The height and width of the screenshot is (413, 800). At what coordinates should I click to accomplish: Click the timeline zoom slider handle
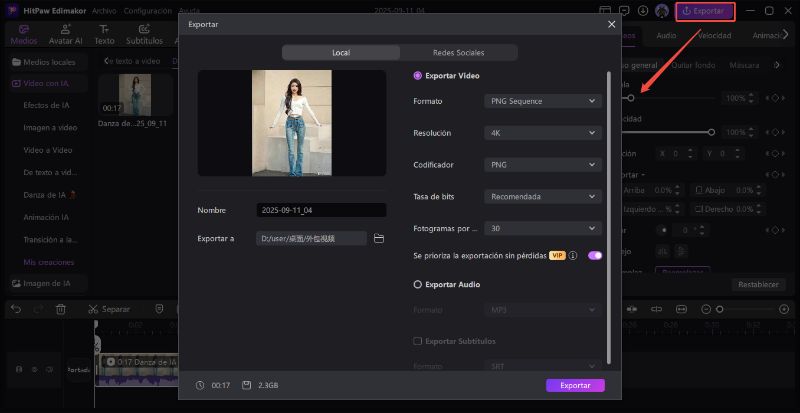point(719,309)
